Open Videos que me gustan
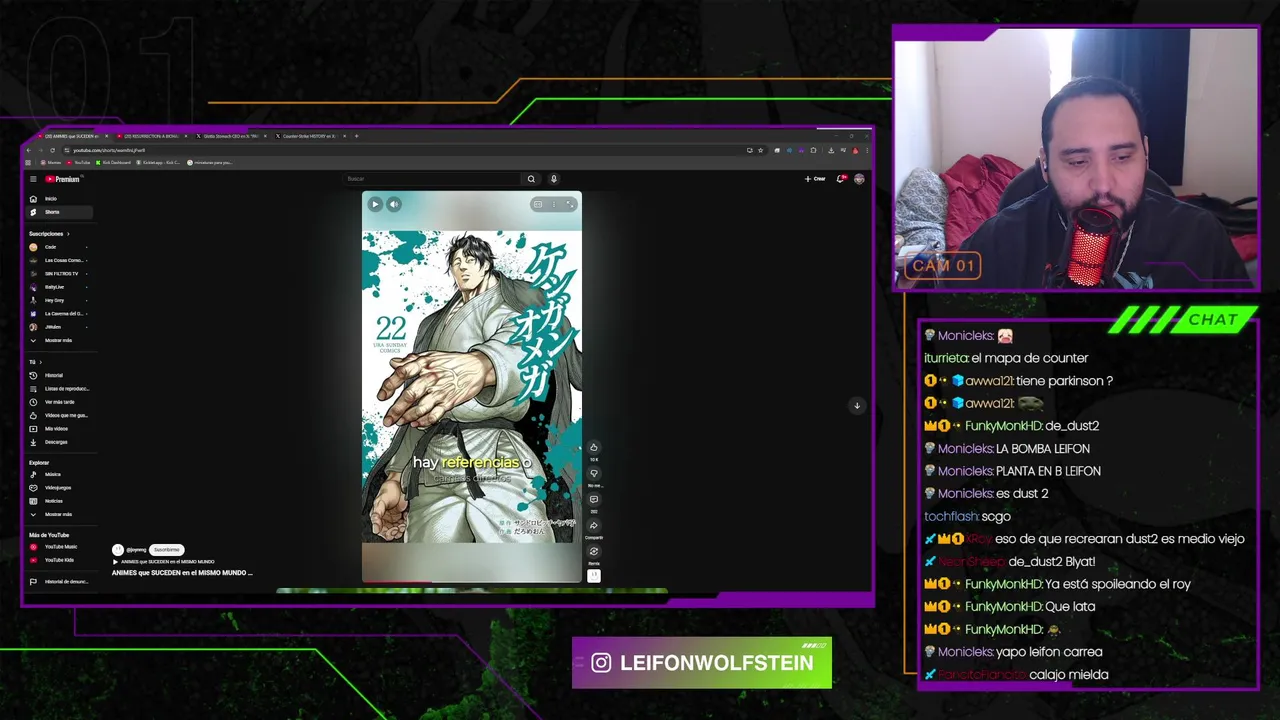Image resolution: width=1280 pixels, height=720 pixels. (x=59, y=415)
